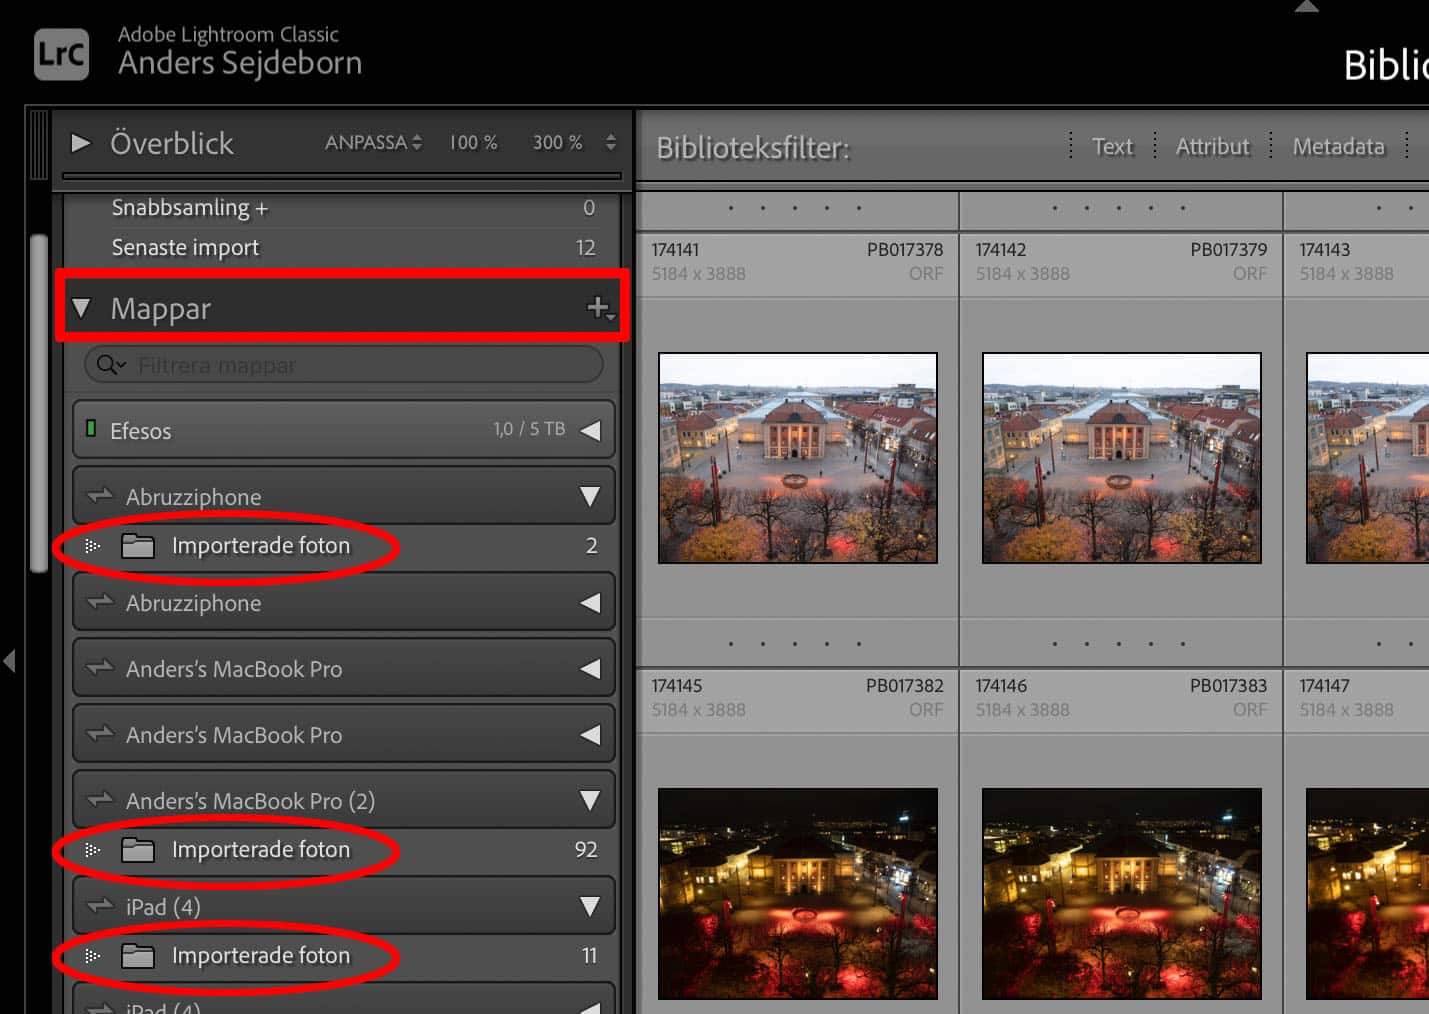Open the ANPASSA zoom dropdown

(372, 143)
